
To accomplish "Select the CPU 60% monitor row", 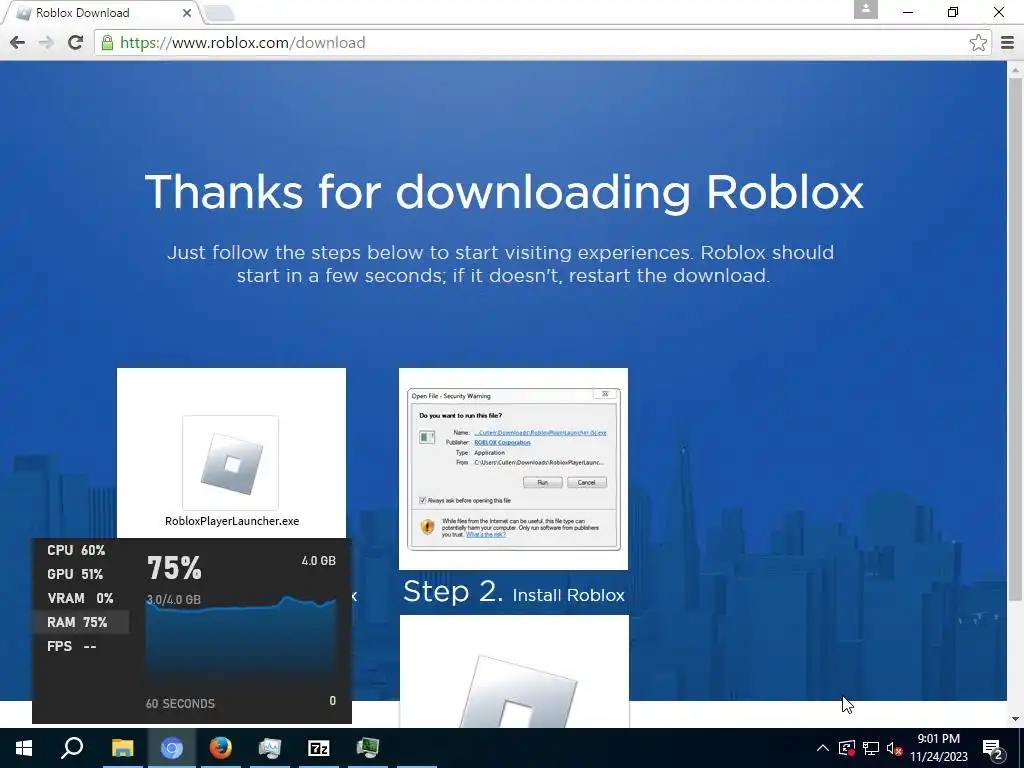I will click(81, 551).
